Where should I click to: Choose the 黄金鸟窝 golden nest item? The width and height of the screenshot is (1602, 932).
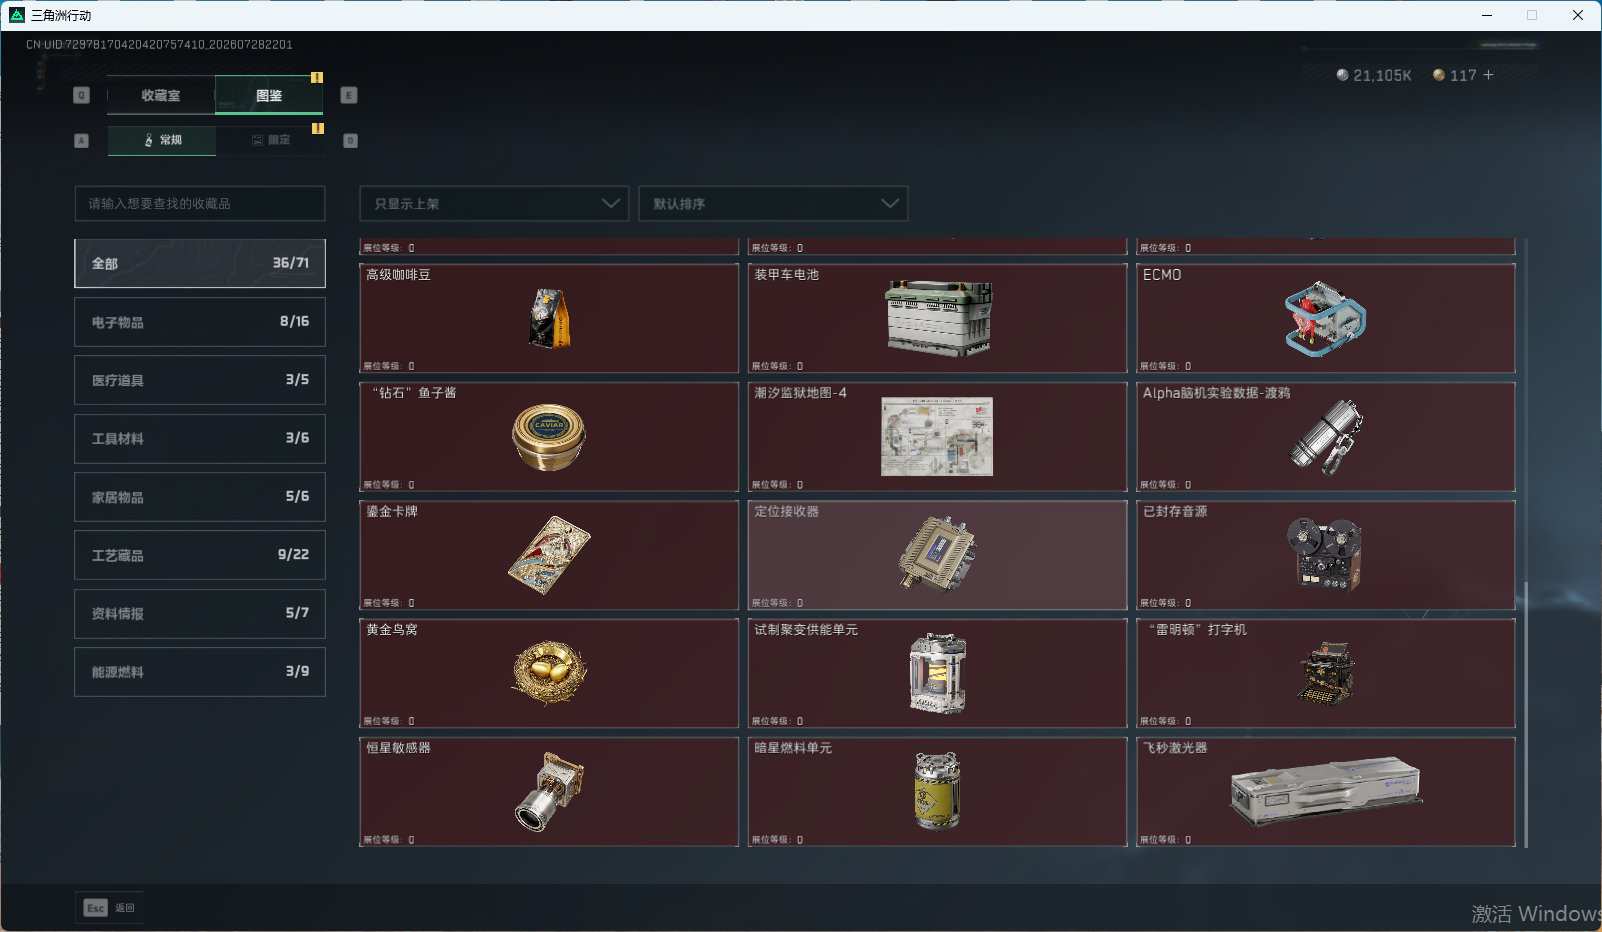point(549,673)
